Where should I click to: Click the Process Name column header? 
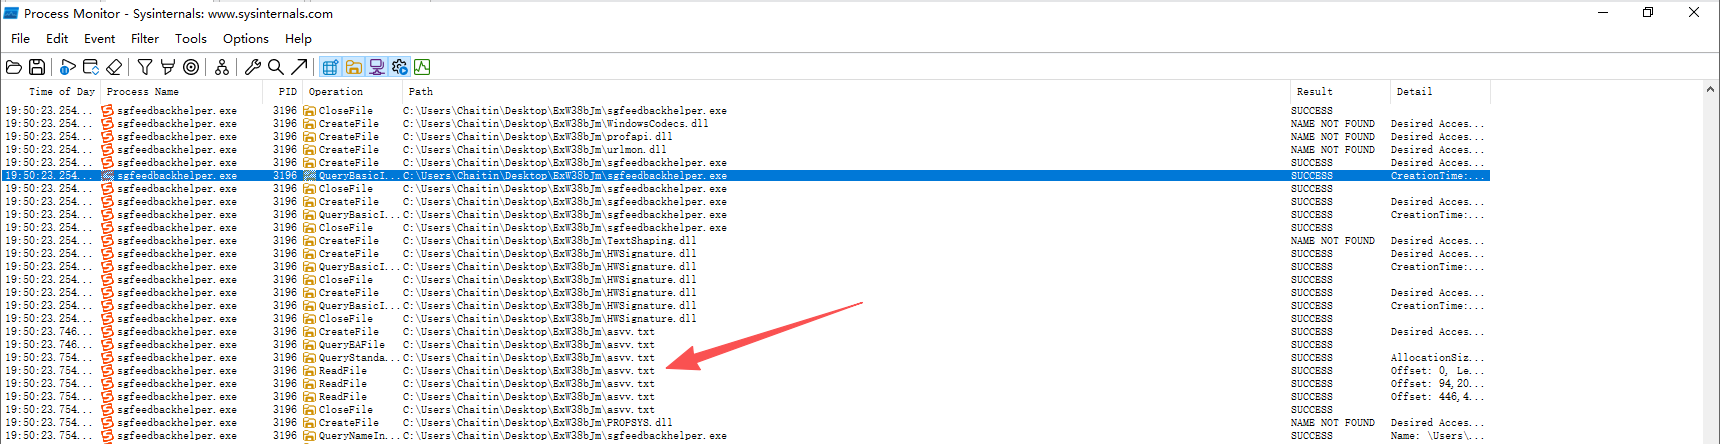(182, 92)
